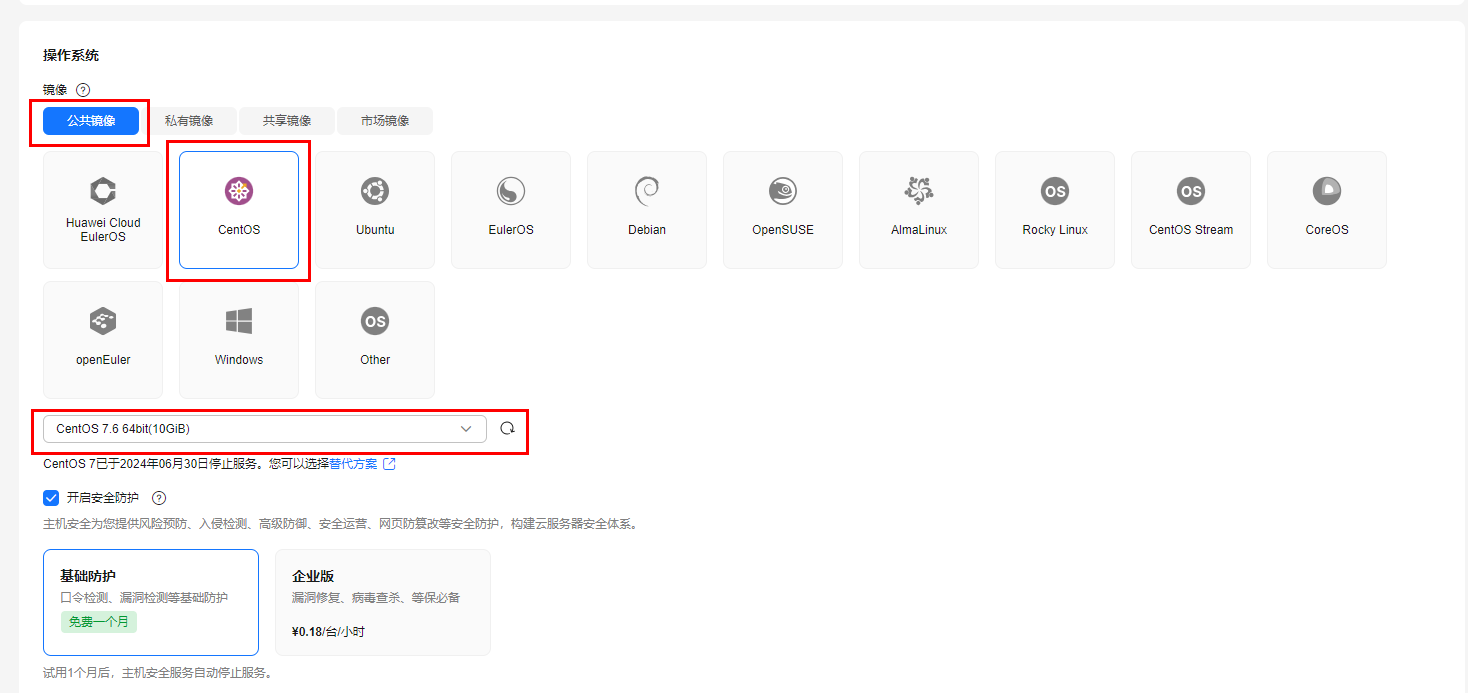
Task: Open the CentOS 7.6 64bit version dropdown
Action: click(x=265, y=429)
